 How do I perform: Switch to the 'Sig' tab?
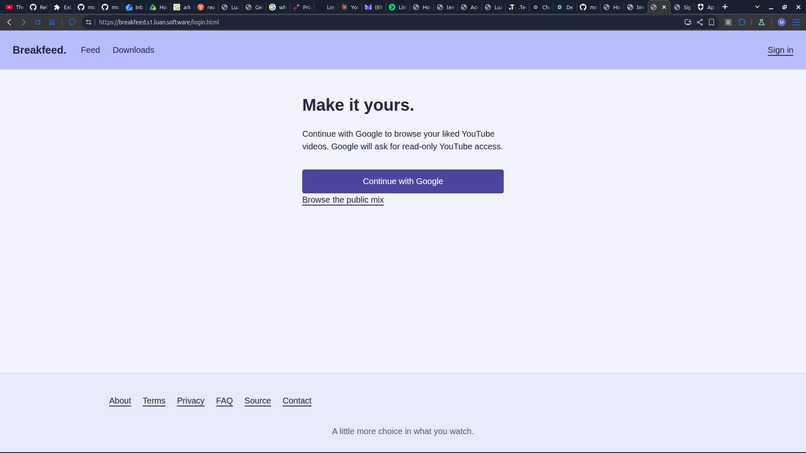[x=683, y=7]
